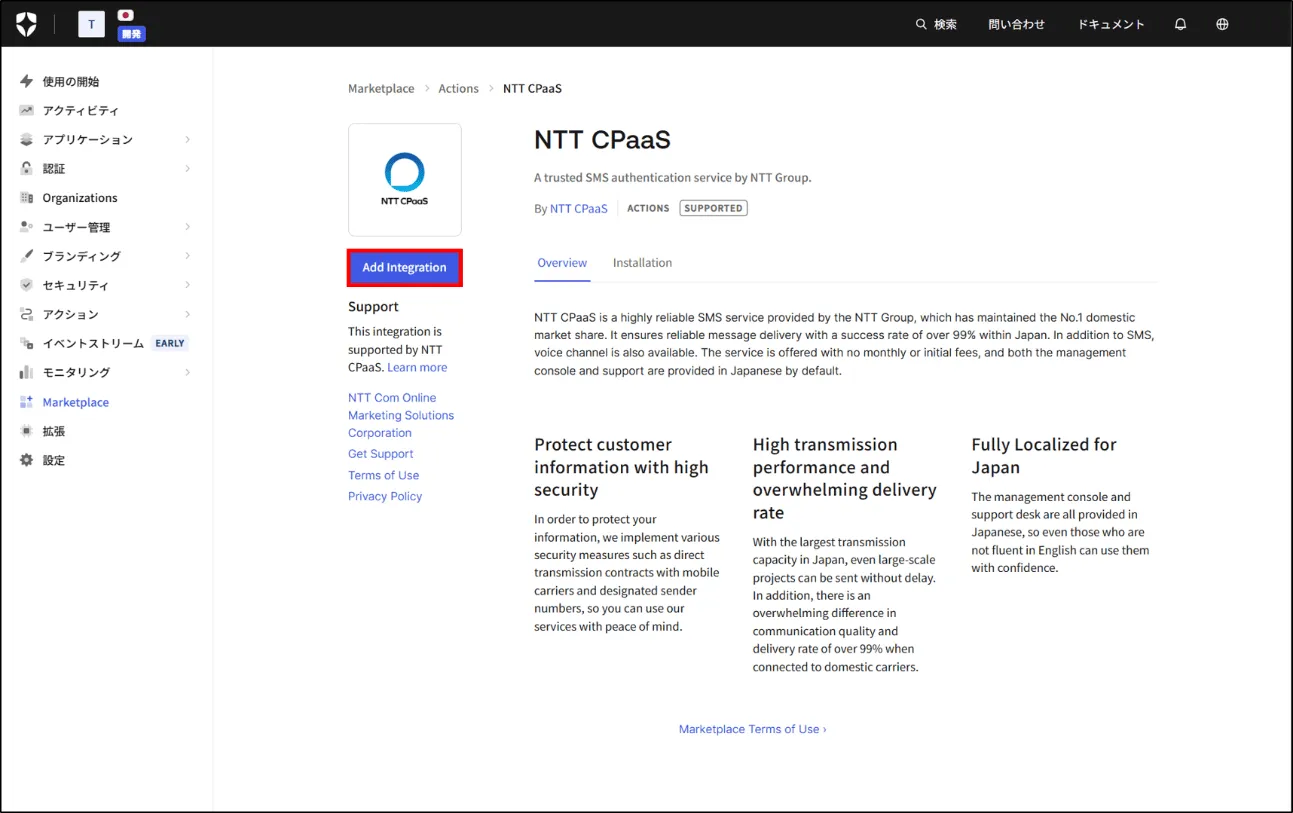
Task: Click the Auth0 shield logo
Action: (26, 24)
